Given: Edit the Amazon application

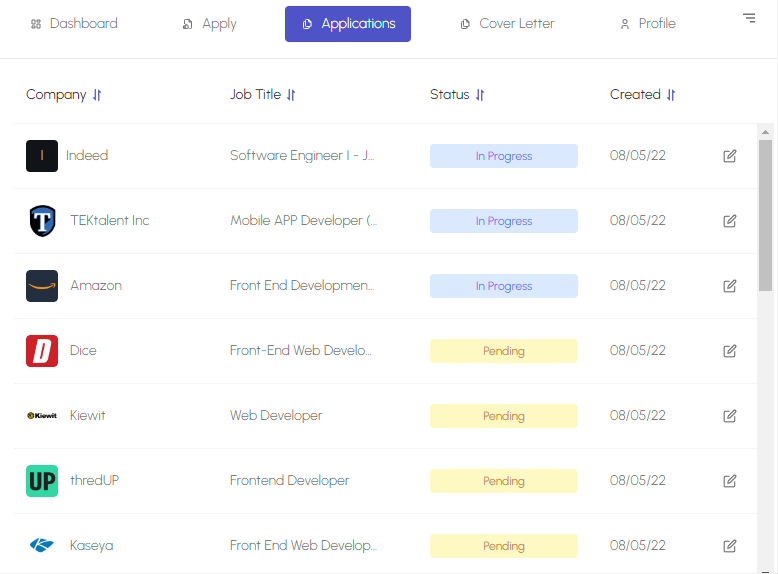Looking at the screenshot, I should coord(729,286).
